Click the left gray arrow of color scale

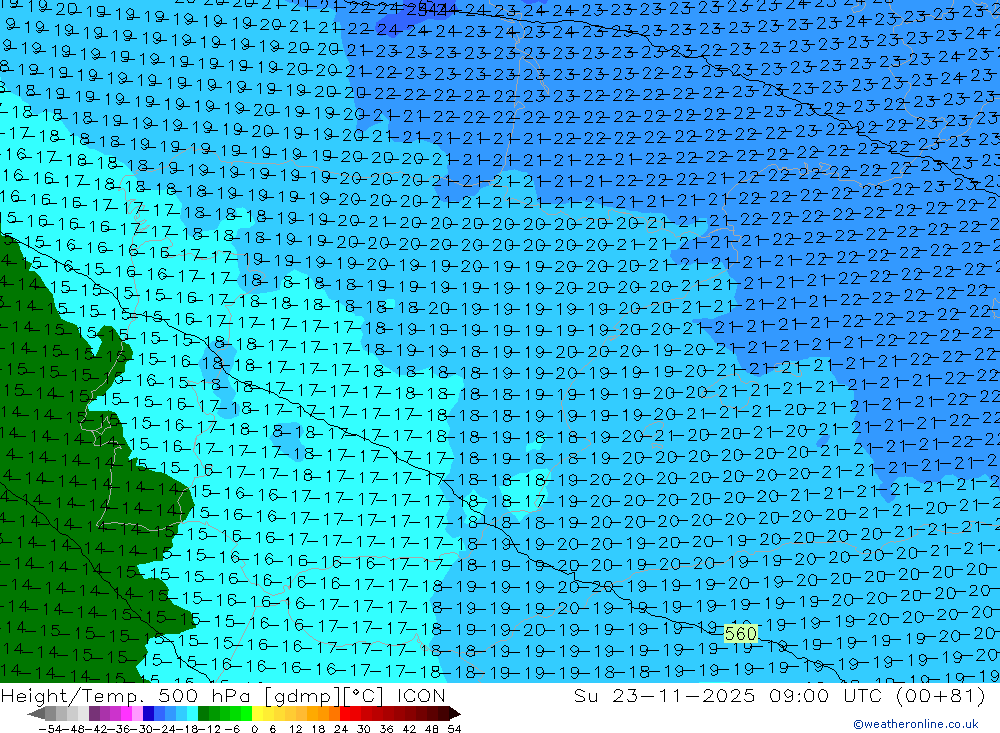click(x=36, y=713)
